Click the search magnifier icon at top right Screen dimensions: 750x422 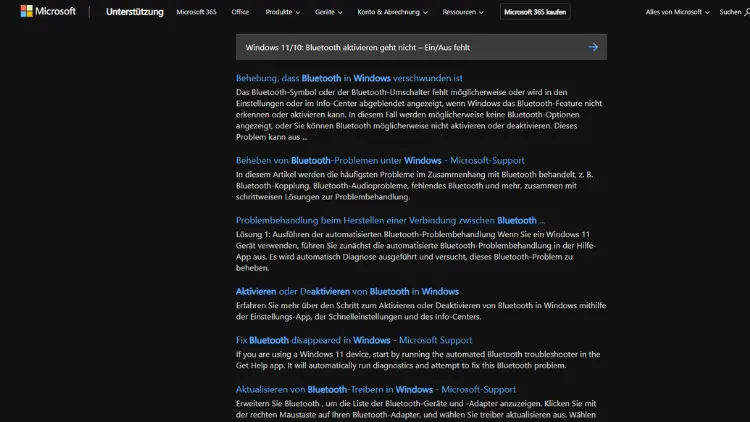(746, 12)
